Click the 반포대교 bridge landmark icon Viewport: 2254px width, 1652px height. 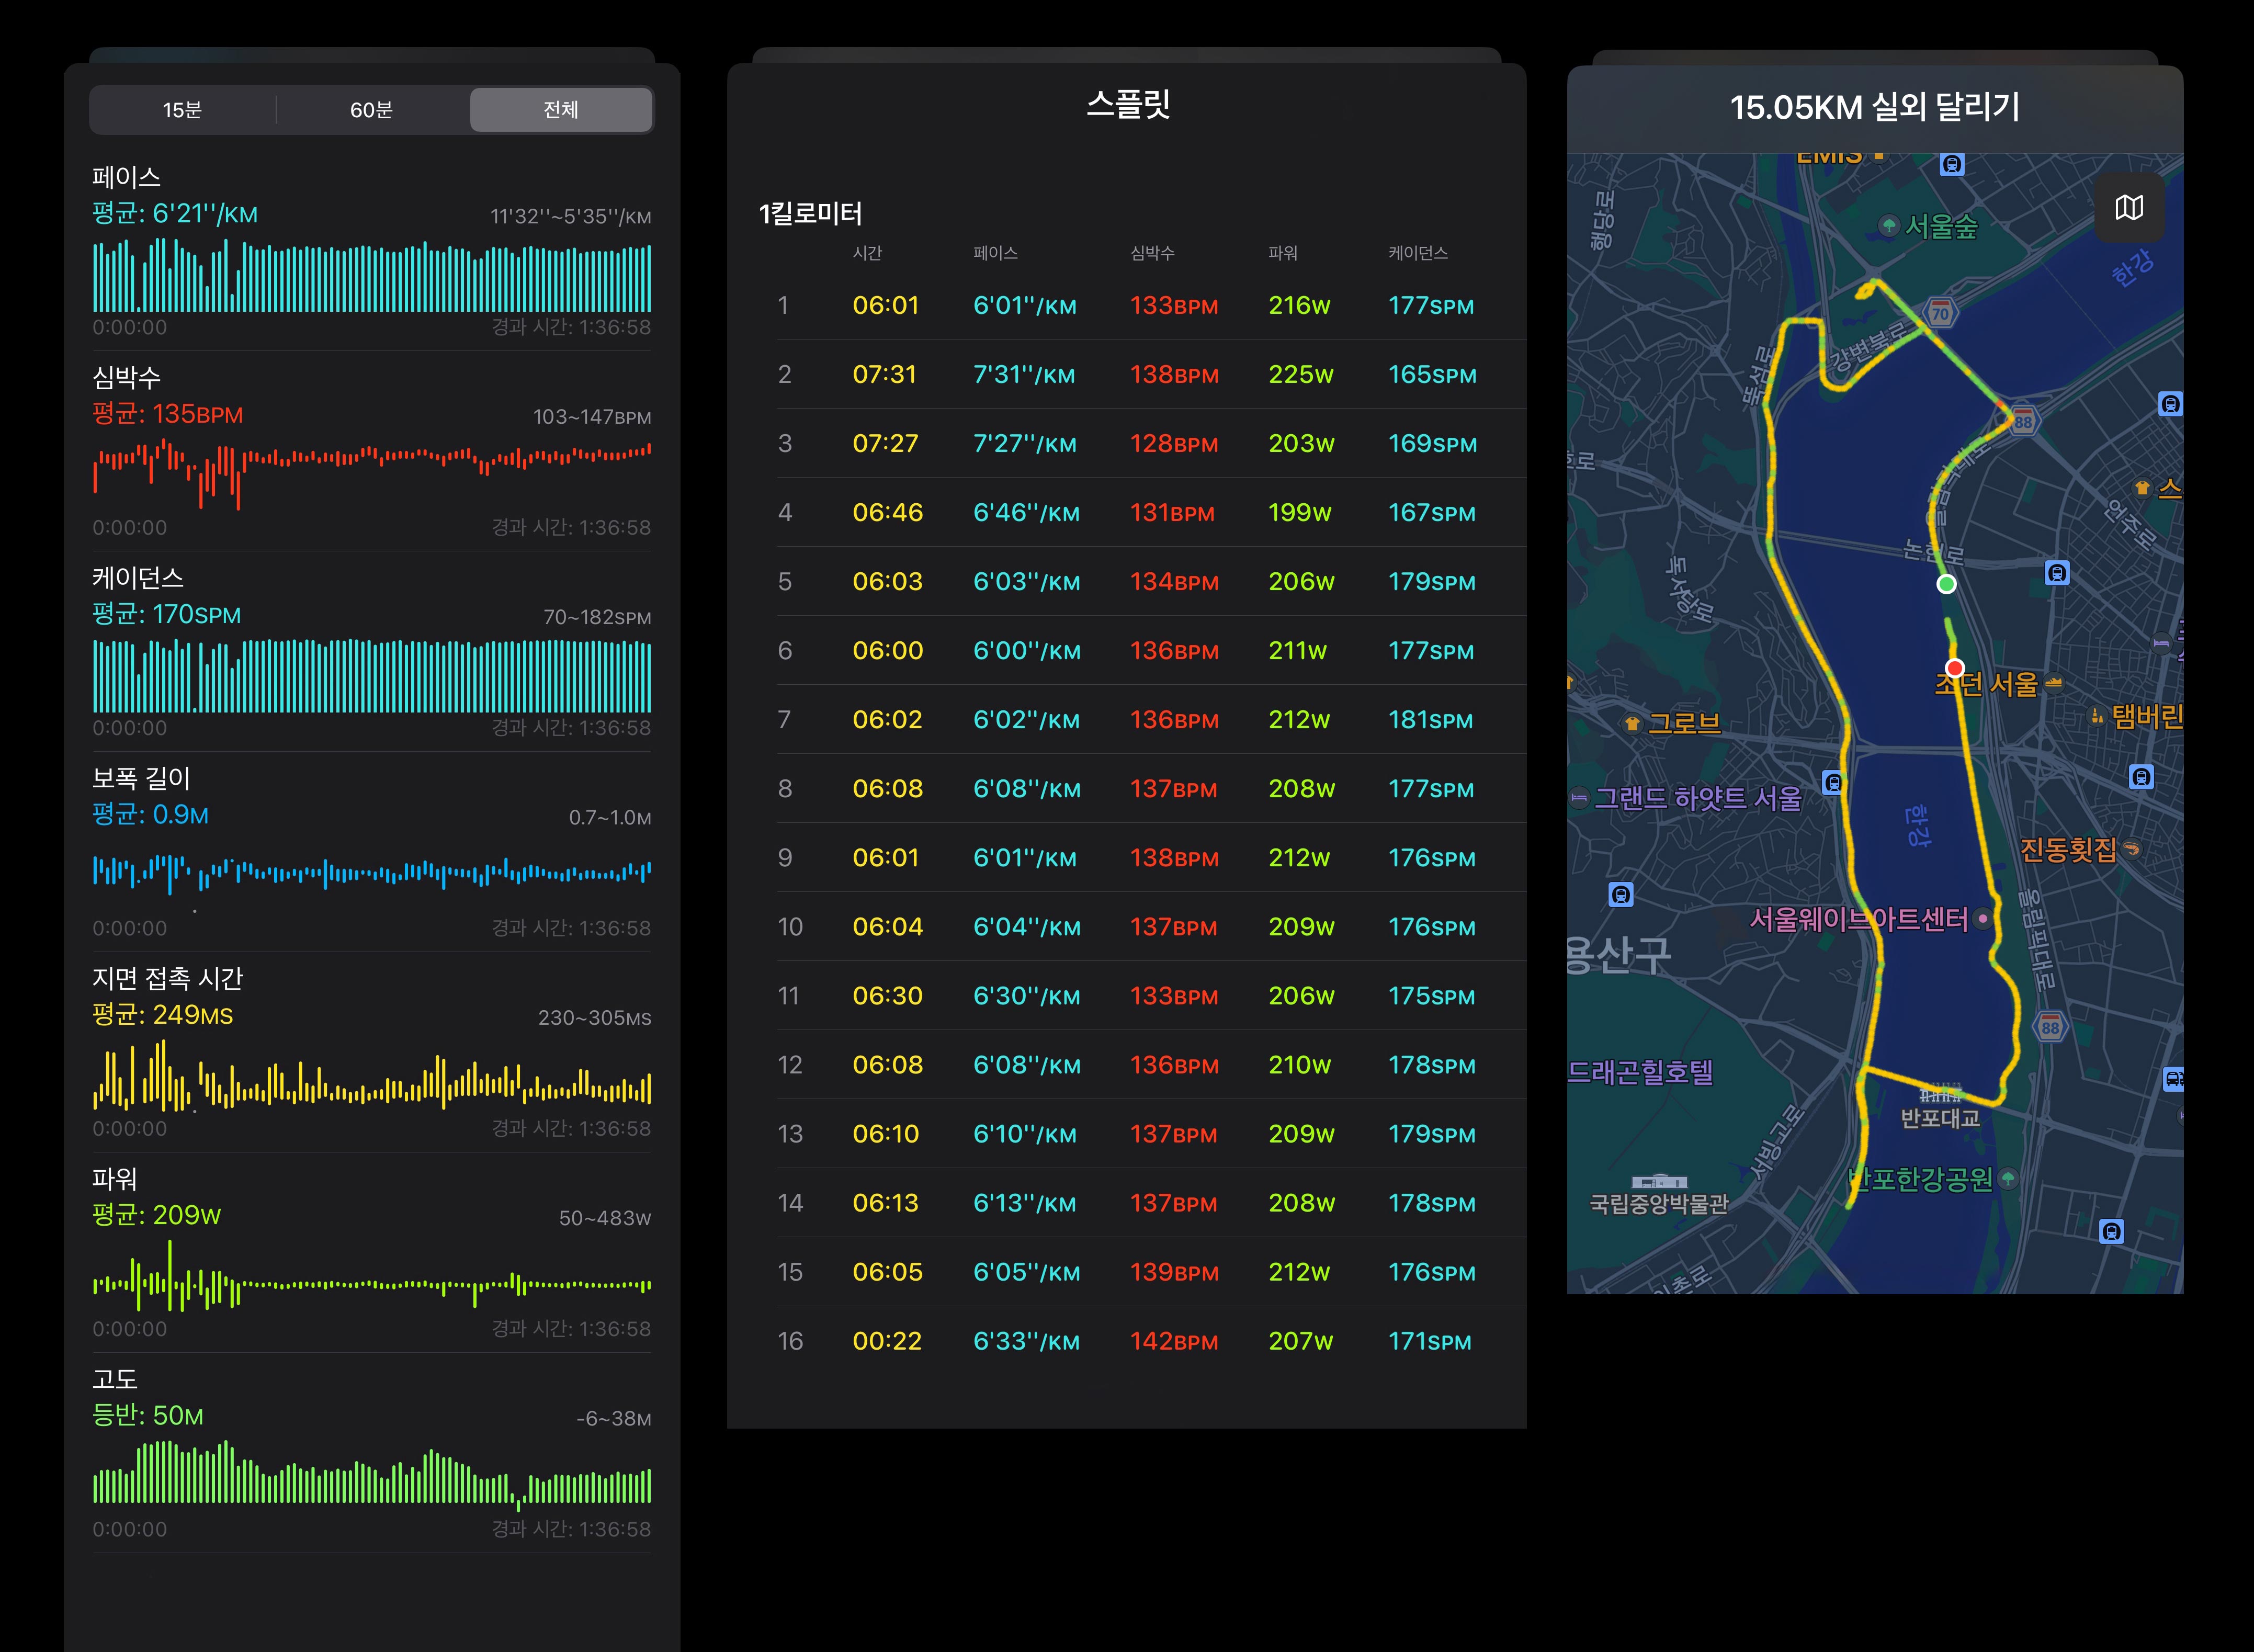coord(1940,1093)
